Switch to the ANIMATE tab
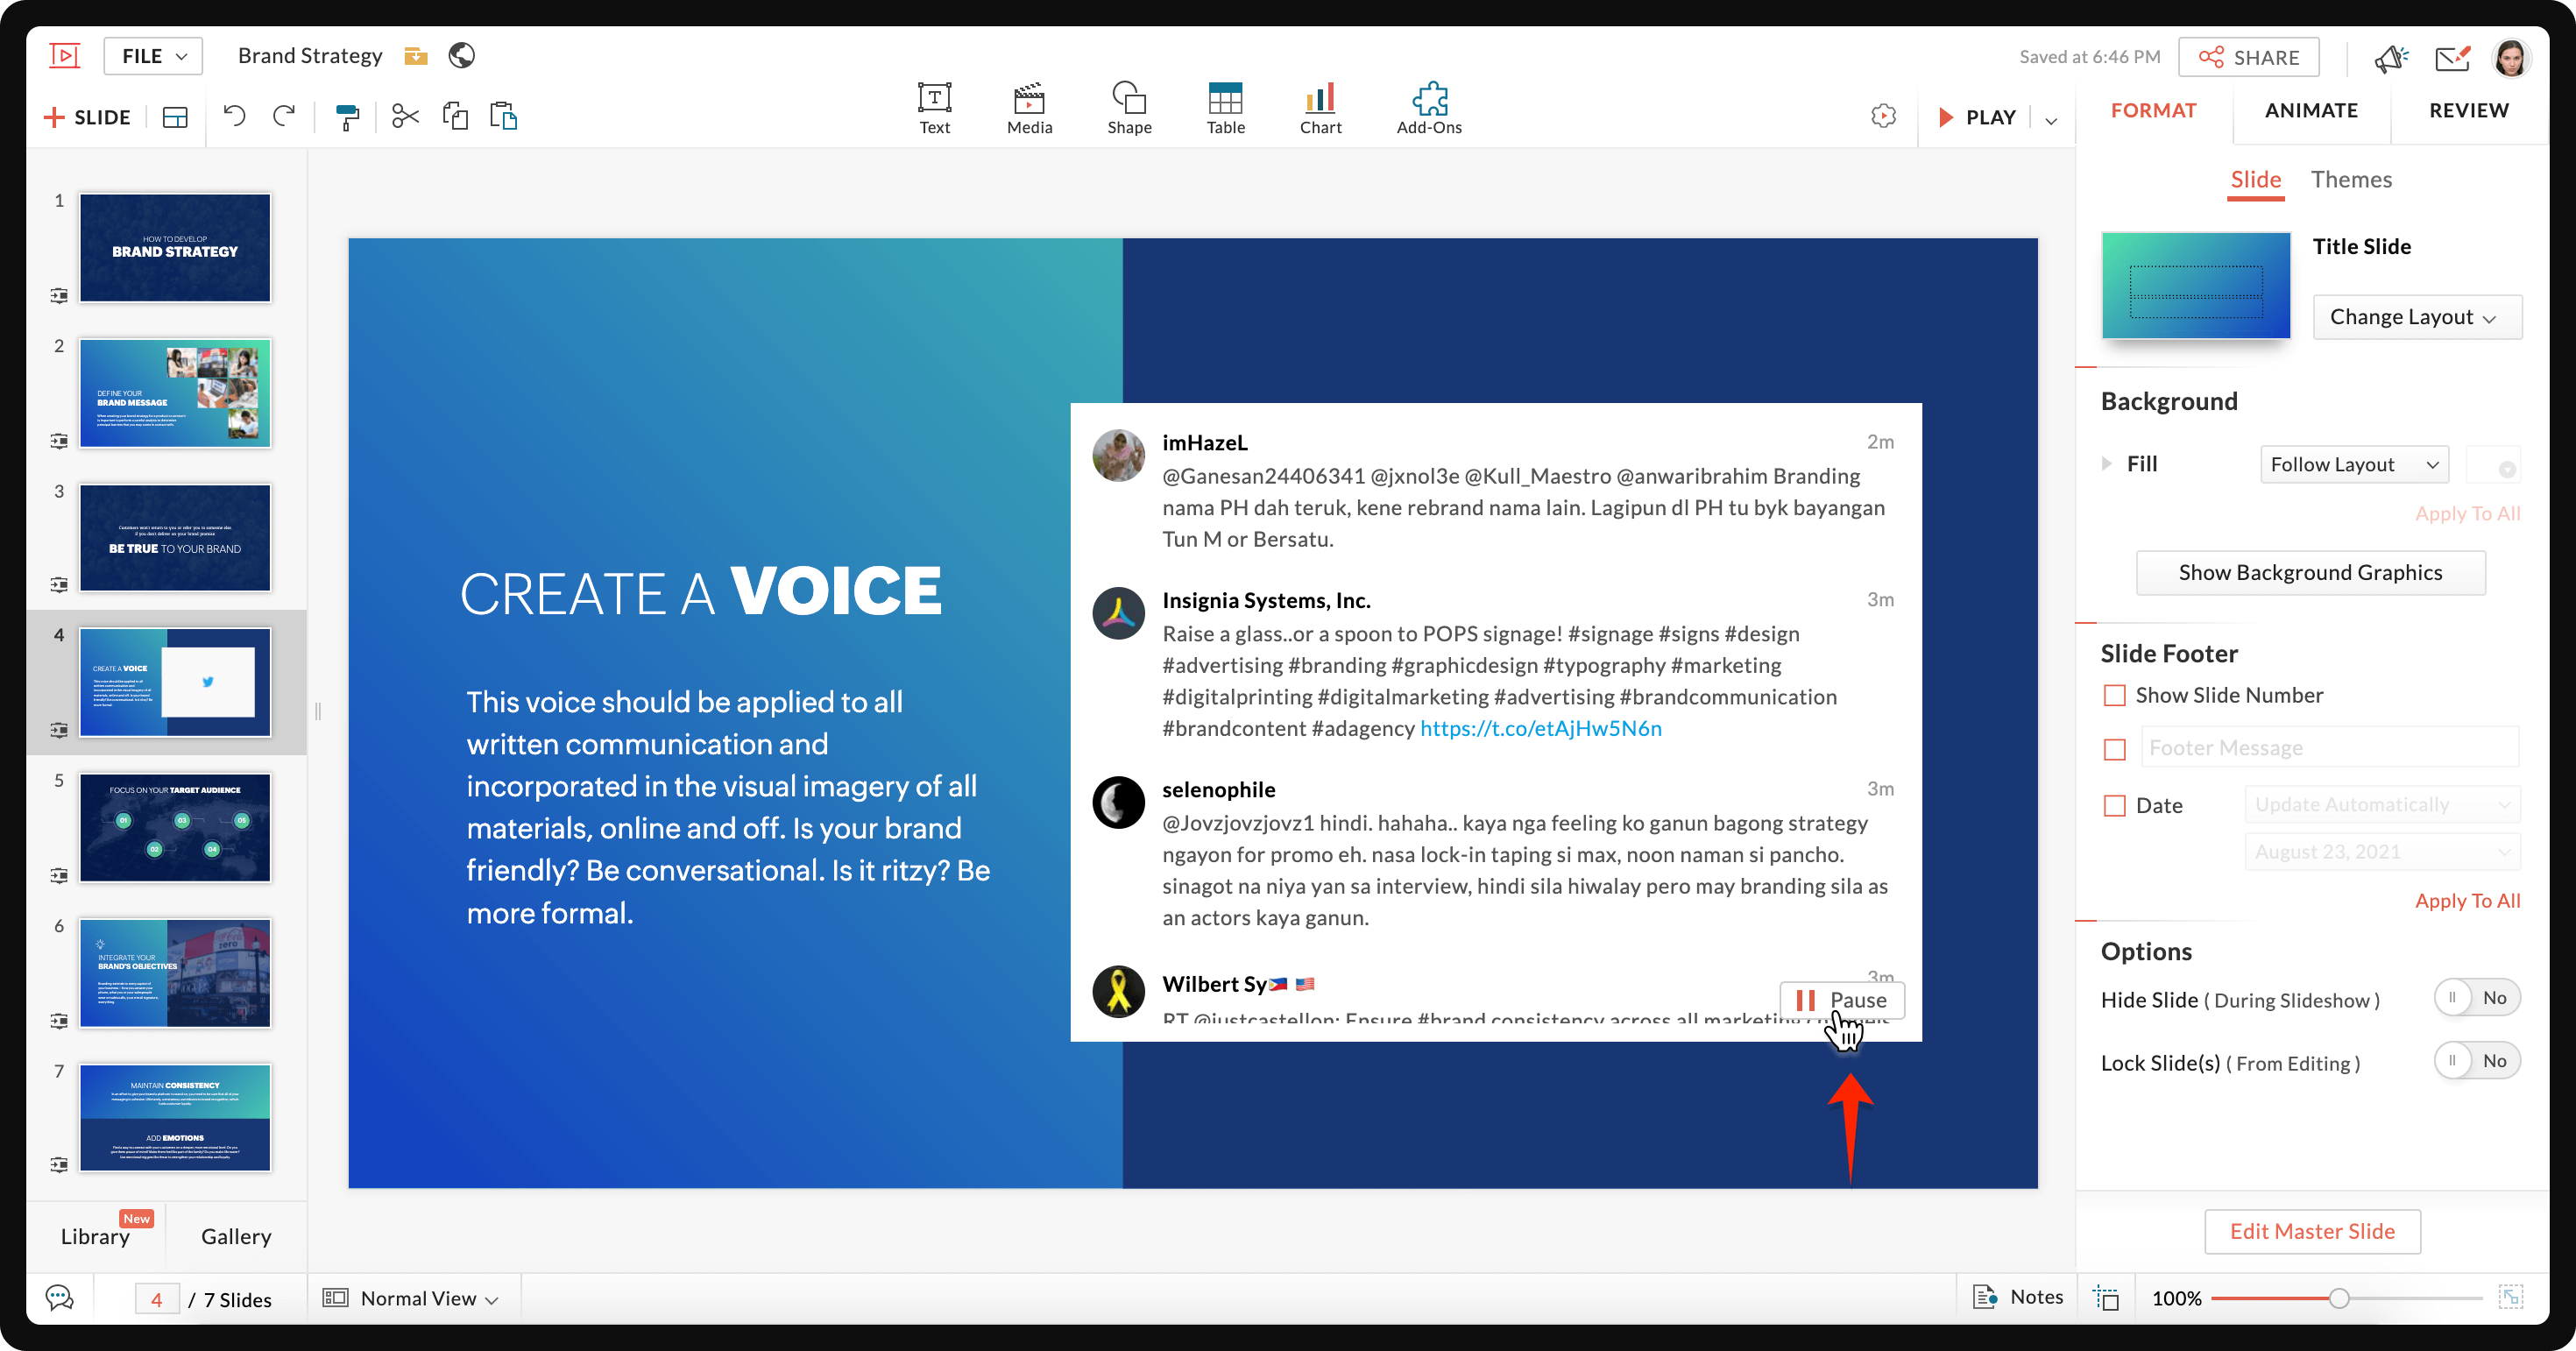2576x1351 pixels. [2310, 110]
